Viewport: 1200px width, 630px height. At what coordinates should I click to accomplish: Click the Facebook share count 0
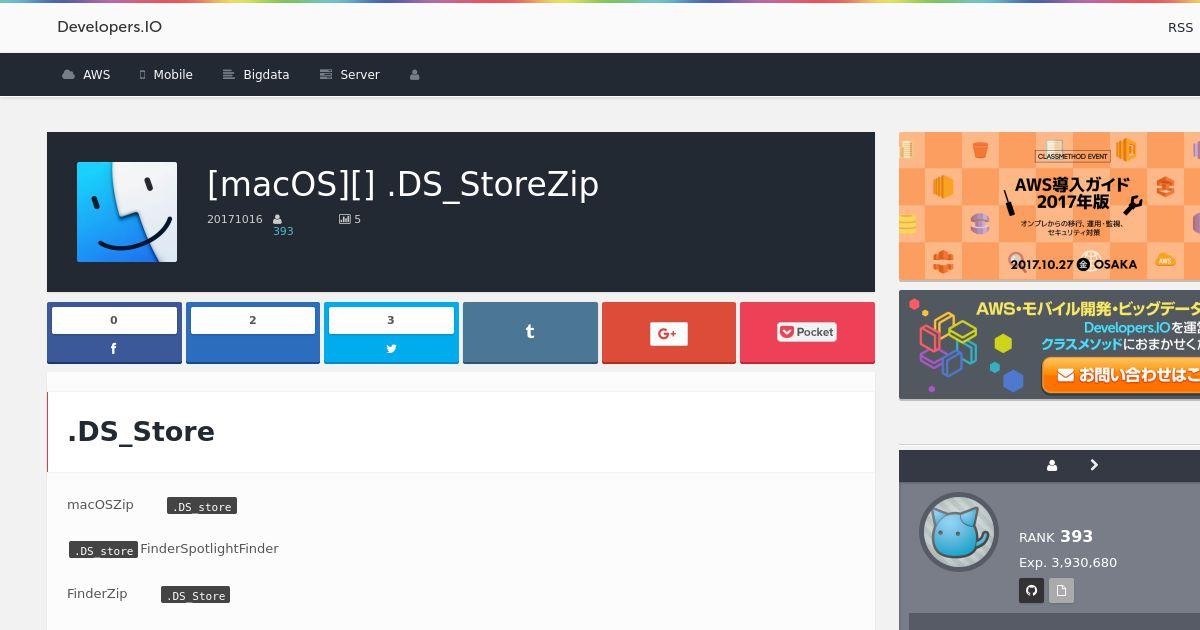point(114,320)
